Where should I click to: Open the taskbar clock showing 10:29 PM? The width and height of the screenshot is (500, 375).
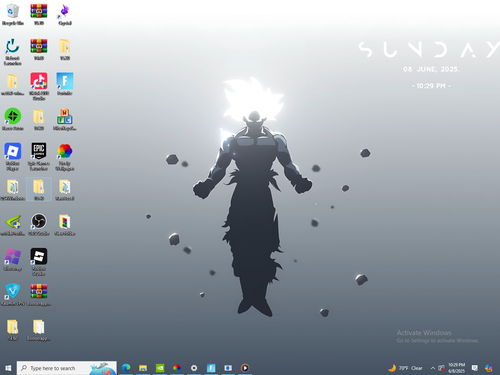coord(456,368)
